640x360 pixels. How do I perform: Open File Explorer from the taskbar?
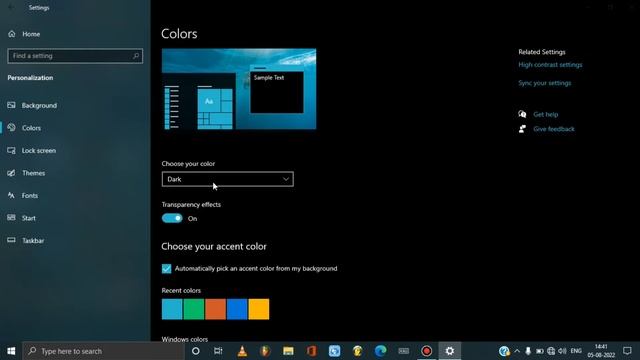coord(288,351)
